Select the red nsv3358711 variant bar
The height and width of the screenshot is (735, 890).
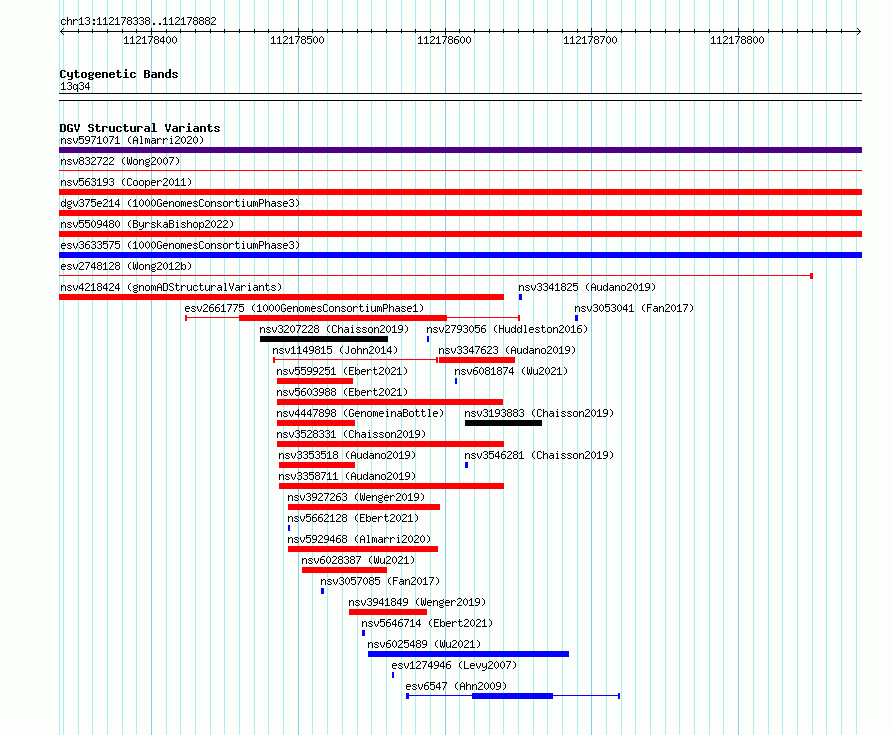[x=391, y=486]
